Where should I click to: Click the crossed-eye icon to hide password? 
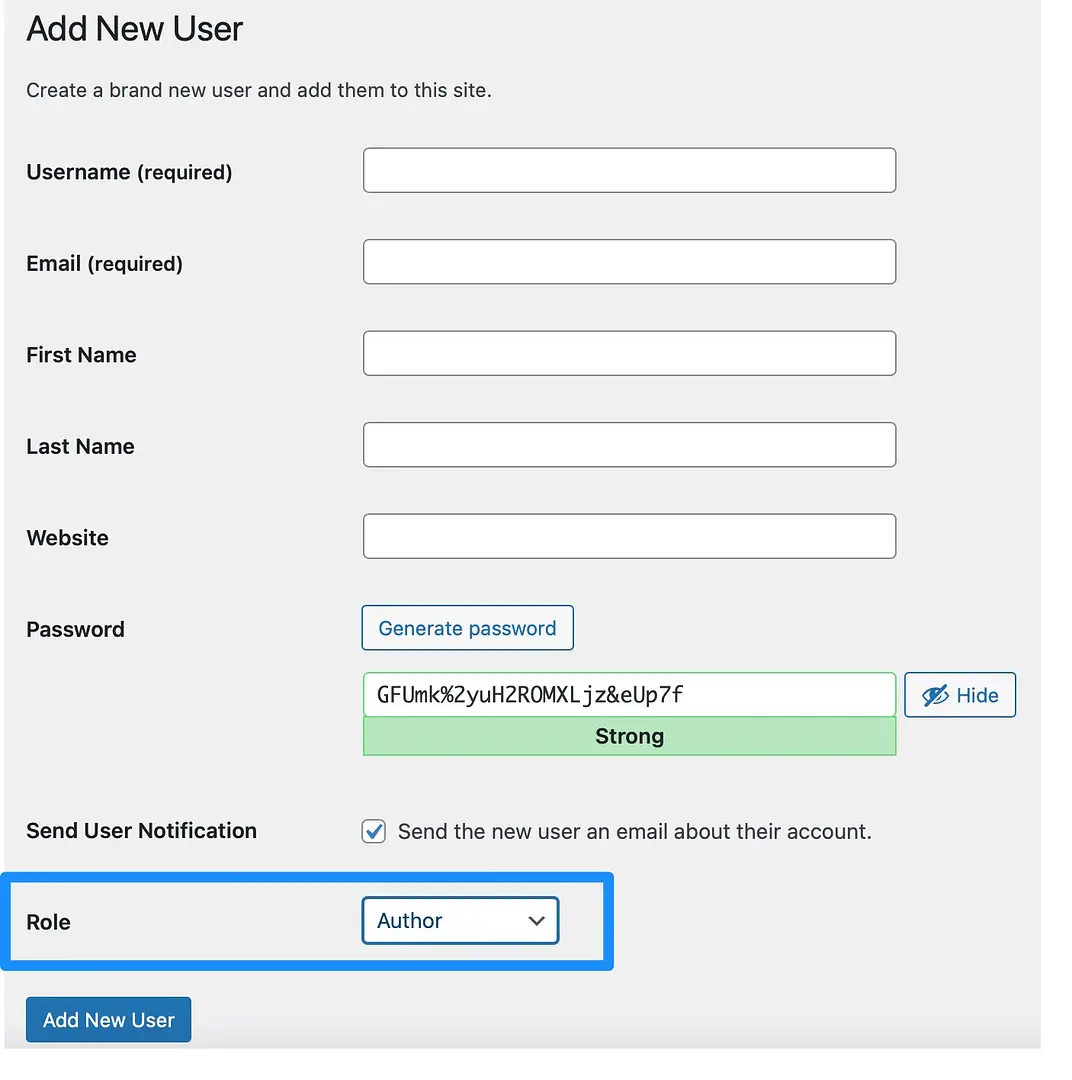click(x=935, y=695)
